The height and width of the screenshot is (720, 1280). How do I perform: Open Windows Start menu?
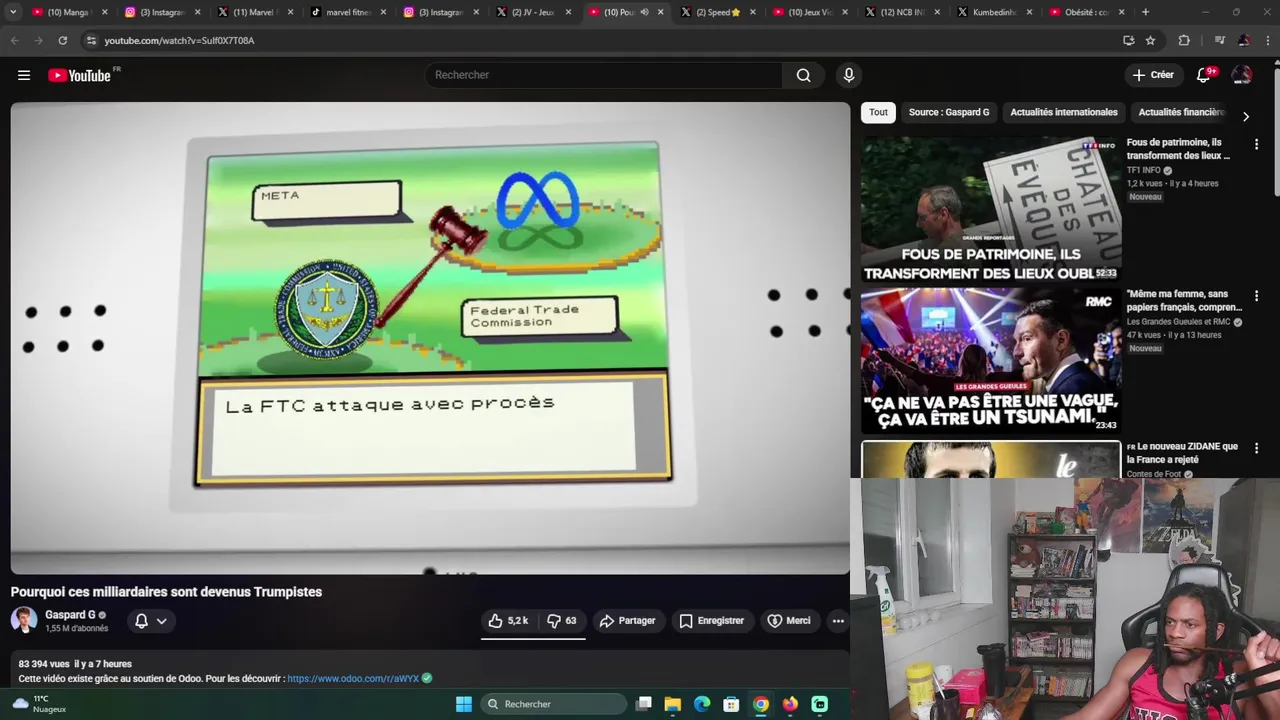pos(463,704)
